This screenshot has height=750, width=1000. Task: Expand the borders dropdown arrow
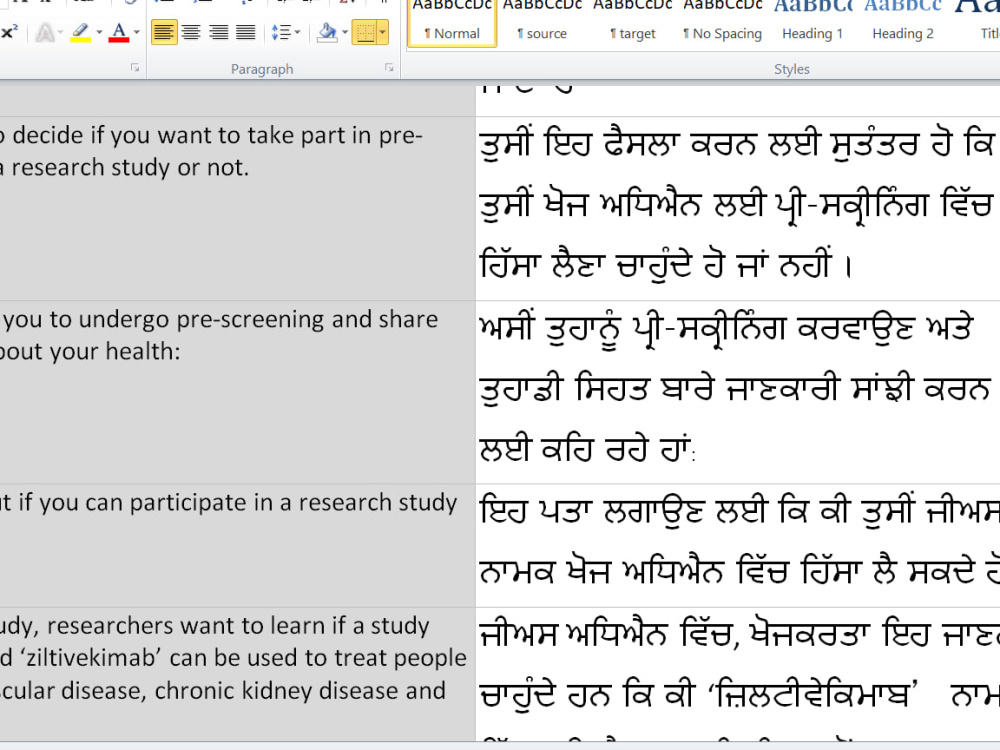pos(383,32)
